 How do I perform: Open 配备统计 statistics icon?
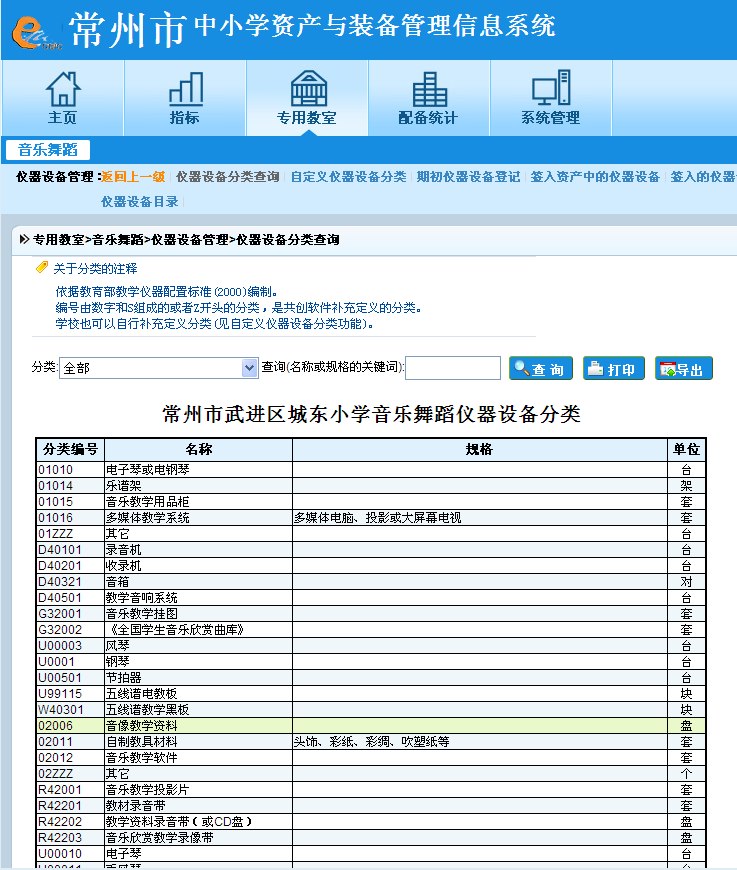[430, 89]
